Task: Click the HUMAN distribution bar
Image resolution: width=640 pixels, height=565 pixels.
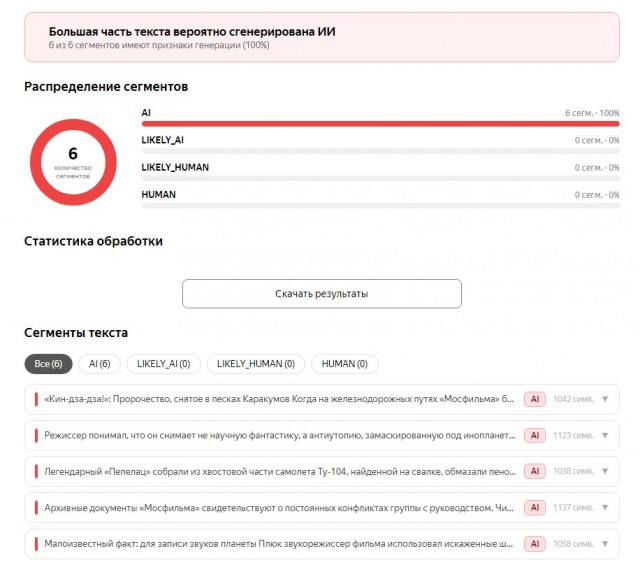Action: [x=380, y=206]
